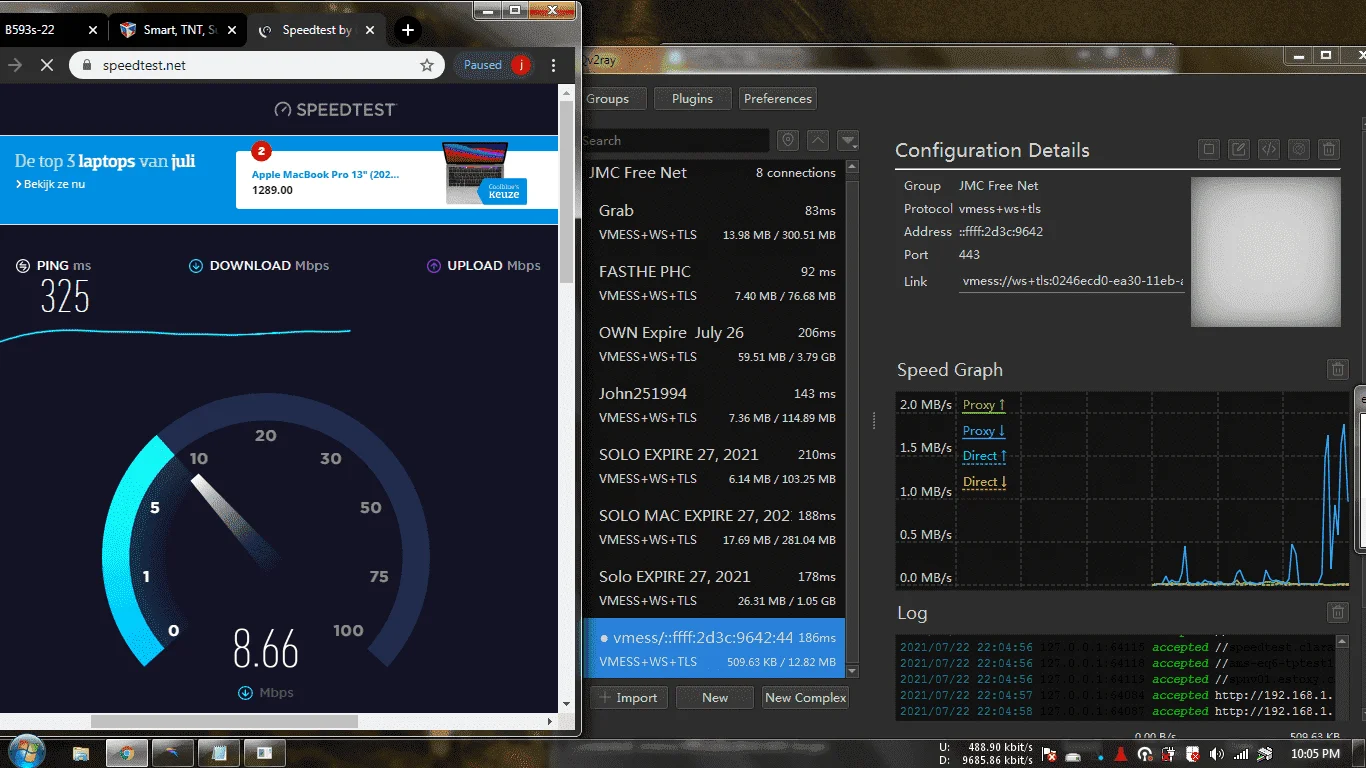Switch to the Speedtest browser tab
Image resolution: width=1366 pixels, height=768 pixels.
point(316,30)
